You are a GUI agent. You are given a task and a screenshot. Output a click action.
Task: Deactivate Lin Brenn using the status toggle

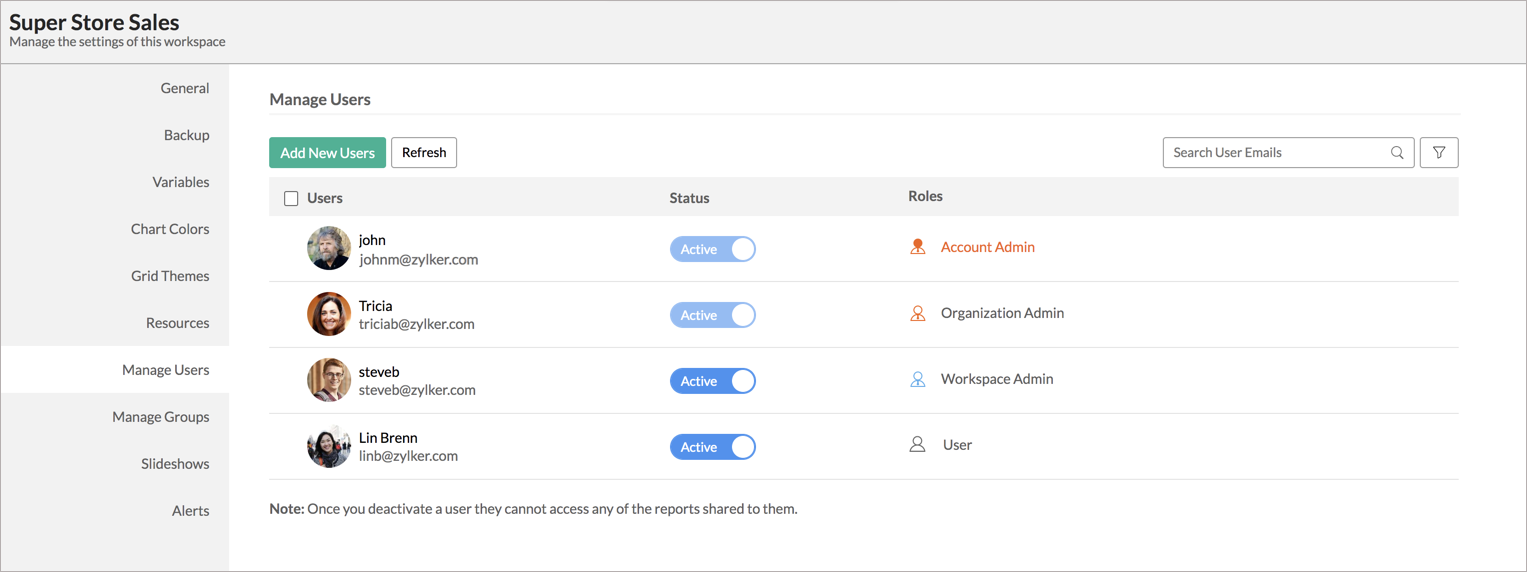[713, 447]
